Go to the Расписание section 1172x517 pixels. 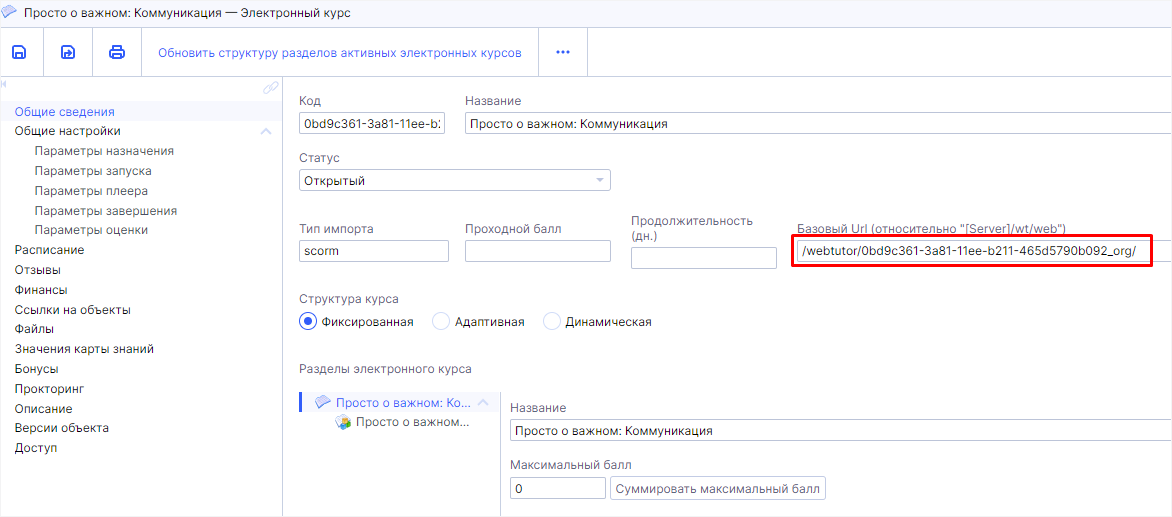coord(49,250)
